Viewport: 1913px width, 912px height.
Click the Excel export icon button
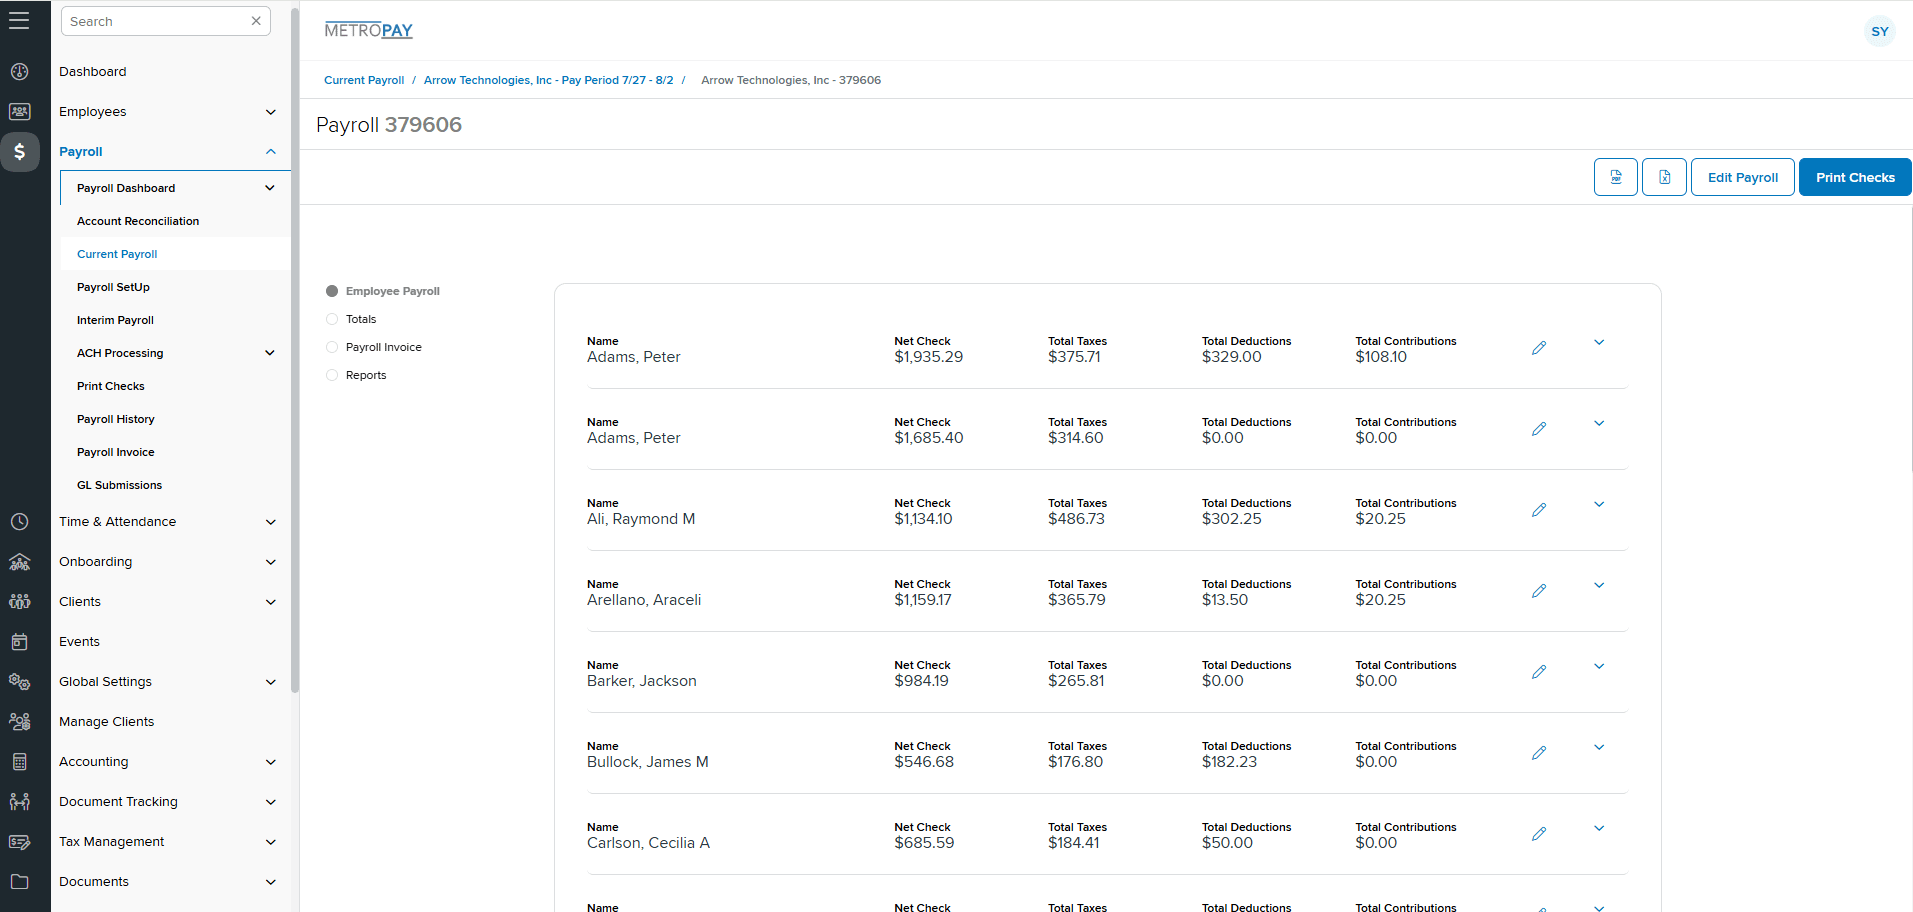pyautogui.click(x=1664, y=177)
